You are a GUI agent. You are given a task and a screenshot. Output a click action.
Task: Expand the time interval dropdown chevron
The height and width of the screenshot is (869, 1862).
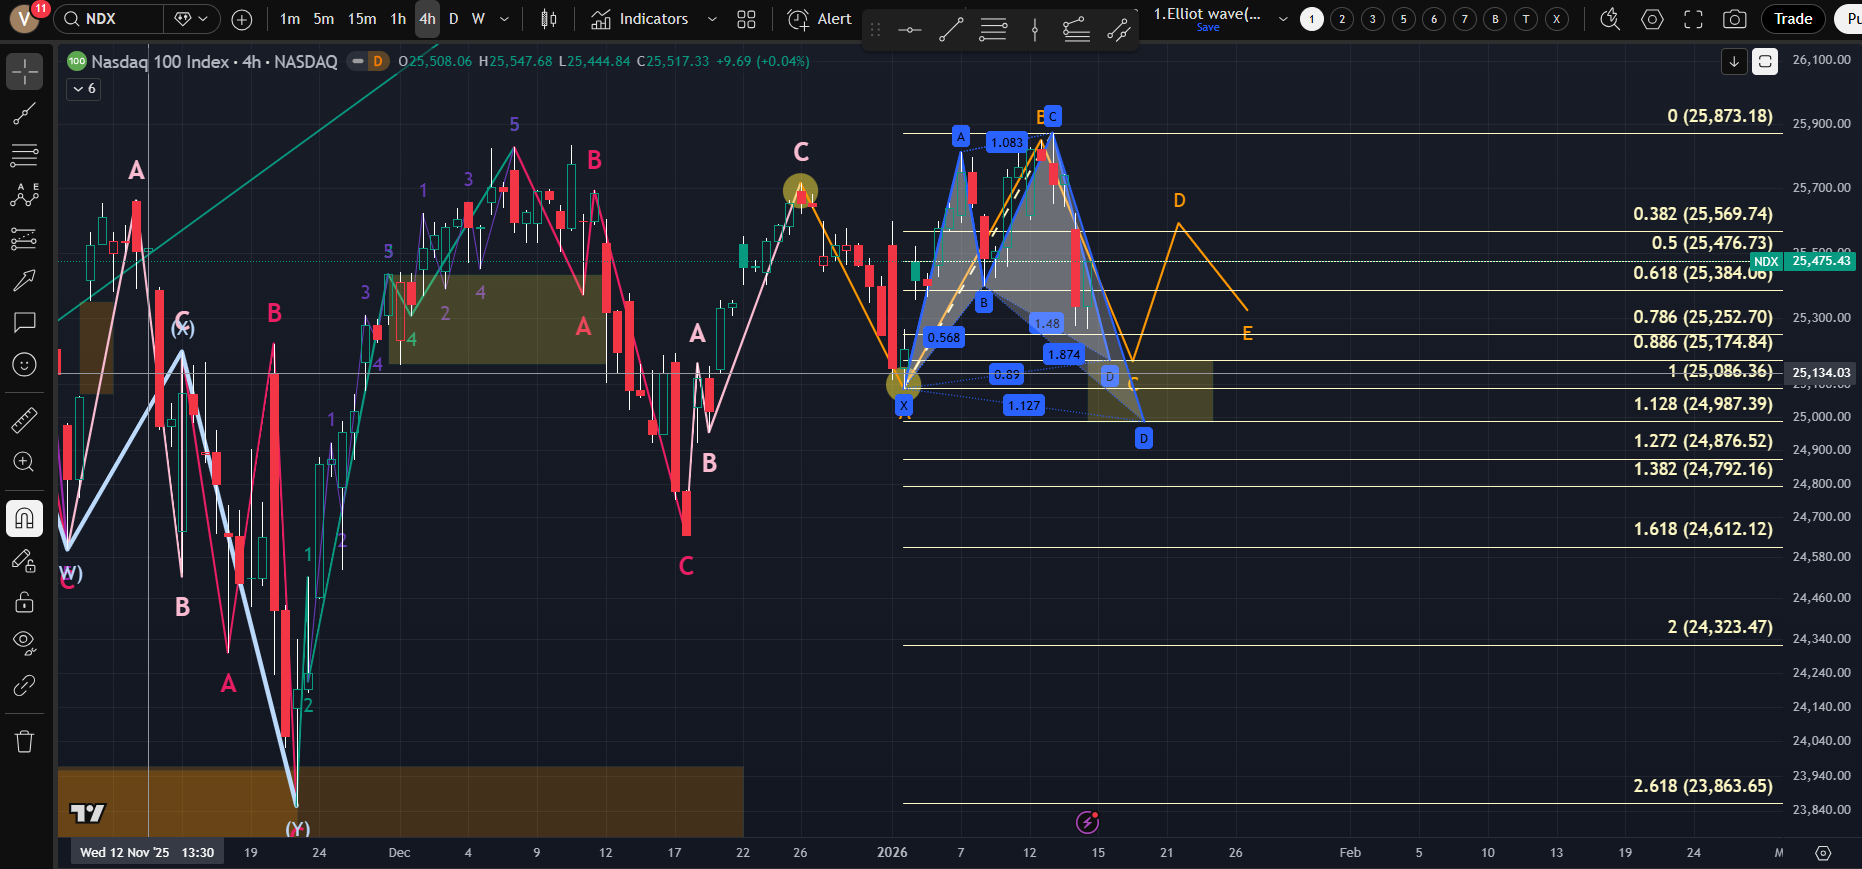click(x=504, y=19)
